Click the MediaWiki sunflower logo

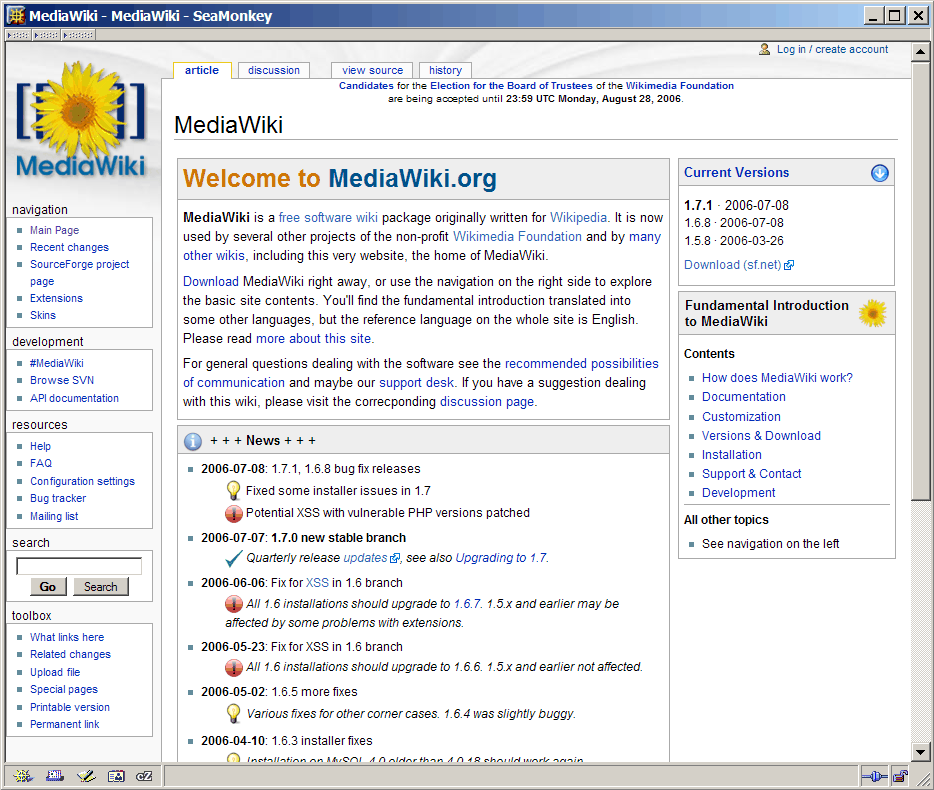pos(80,119)
